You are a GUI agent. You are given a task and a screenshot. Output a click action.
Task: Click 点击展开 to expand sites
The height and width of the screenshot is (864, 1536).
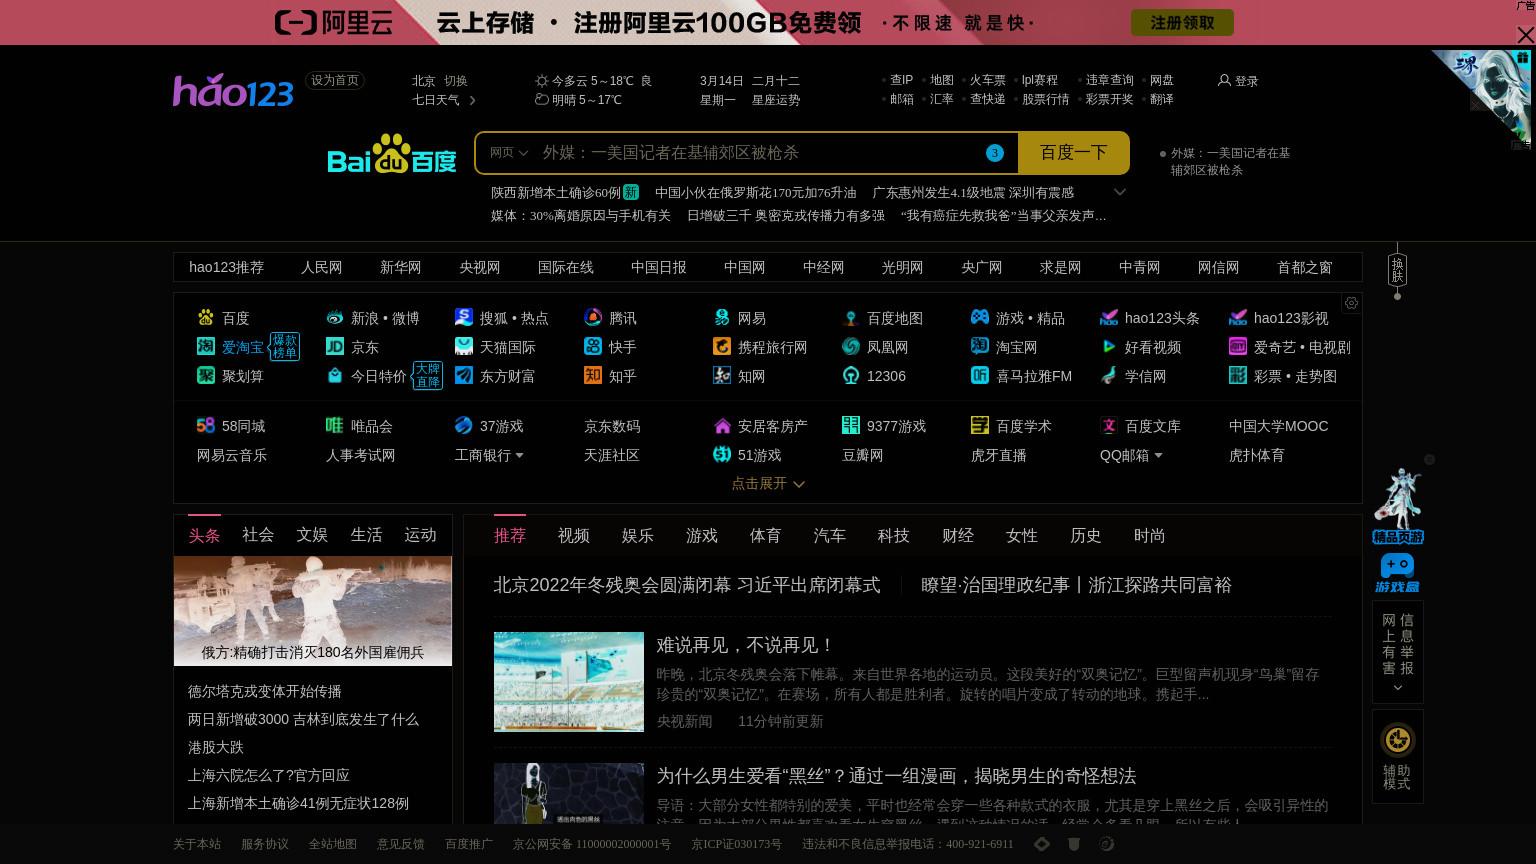click(x=768, y=484)
